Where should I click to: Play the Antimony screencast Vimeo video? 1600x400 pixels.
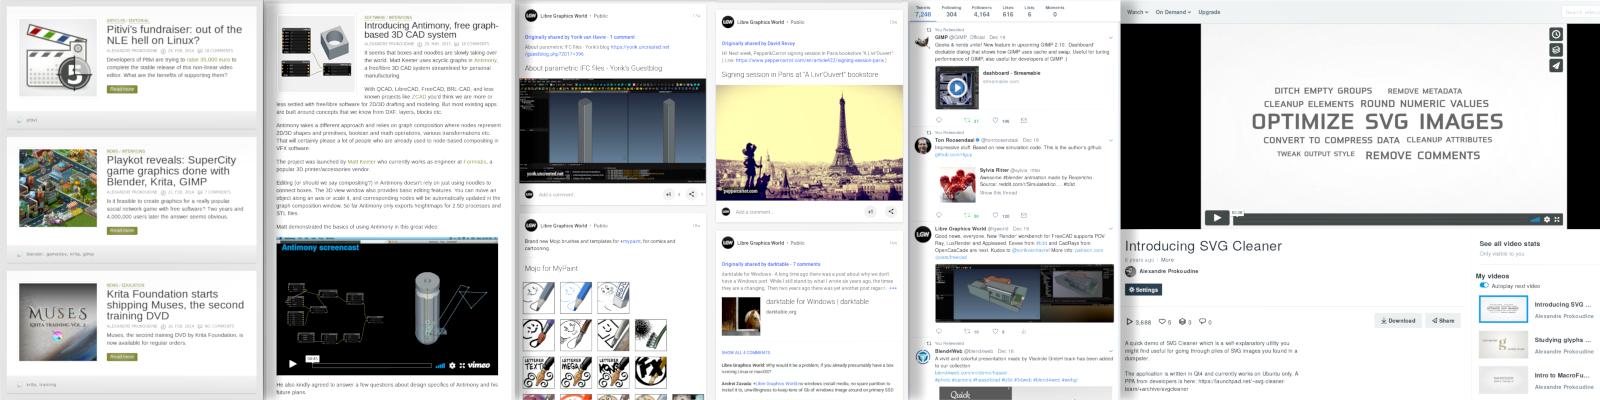click(293, 364)
